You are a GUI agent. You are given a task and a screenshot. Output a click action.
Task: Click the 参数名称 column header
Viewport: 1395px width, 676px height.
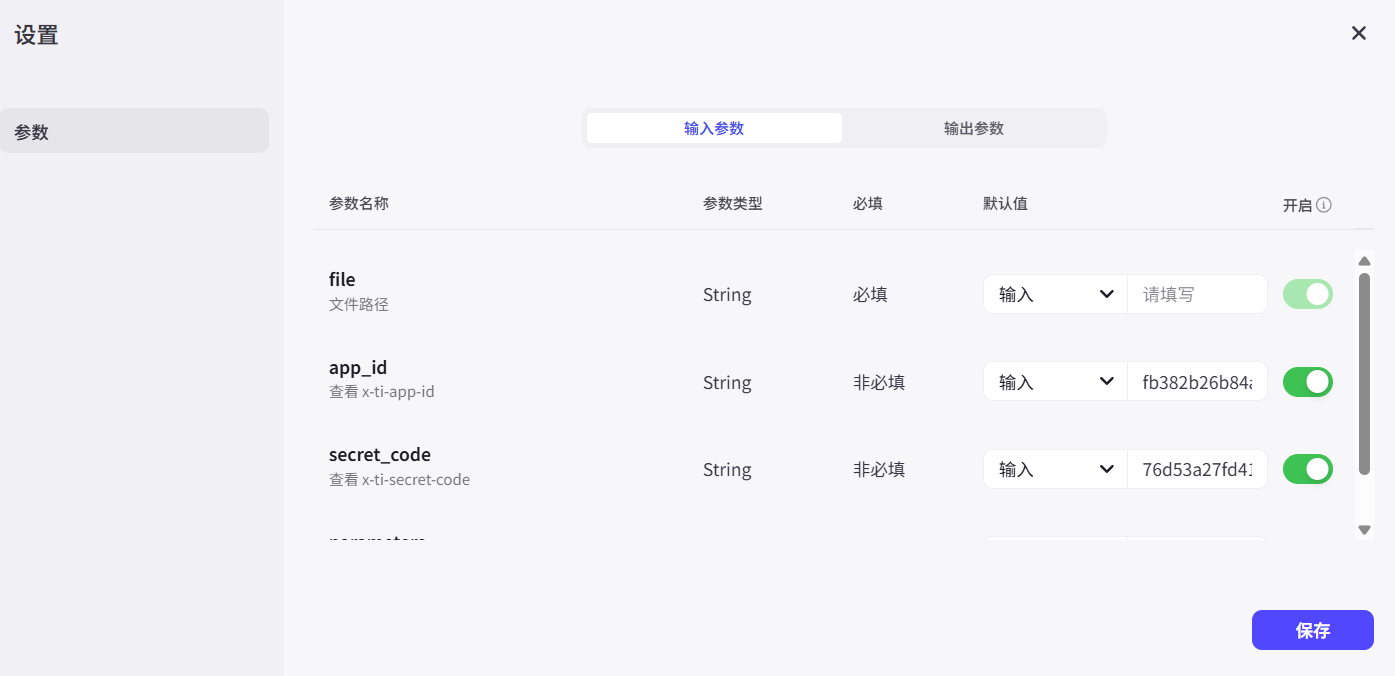pos(359,203)
